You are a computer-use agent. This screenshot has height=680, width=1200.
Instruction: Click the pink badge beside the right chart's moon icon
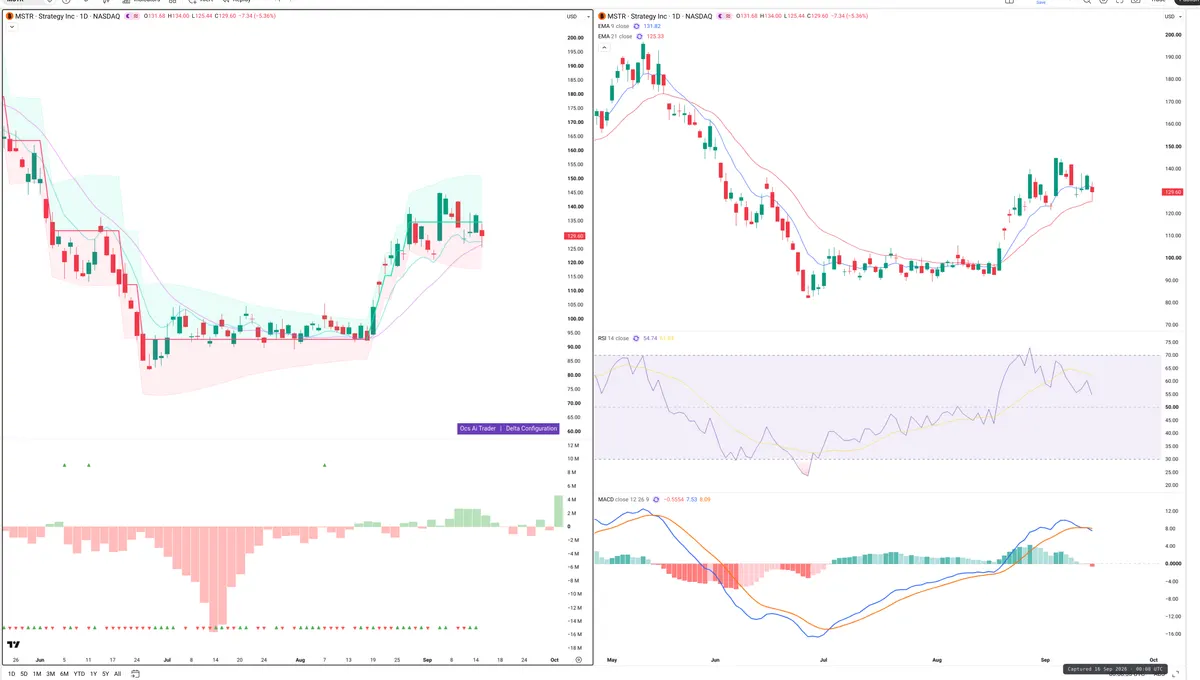tap(728, 16)
